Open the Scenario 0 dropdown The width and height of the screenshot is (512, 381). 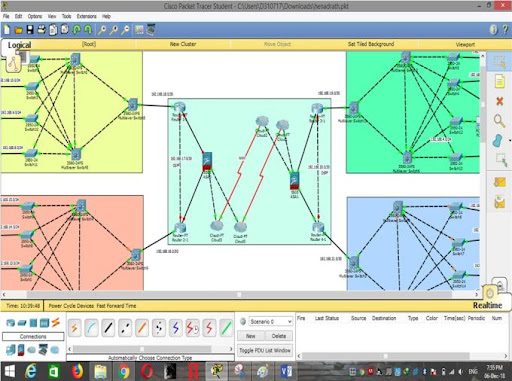click(271, 322)
